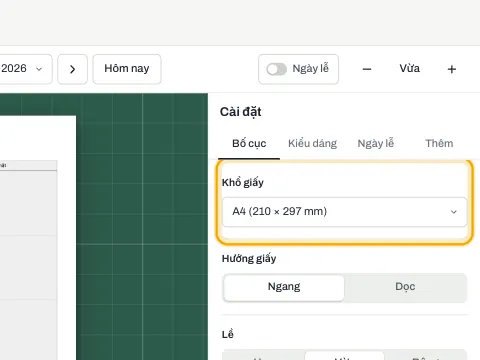The image size is (480, 360).
Task: Click the white calendar page preview
Action: pos(38,238)
